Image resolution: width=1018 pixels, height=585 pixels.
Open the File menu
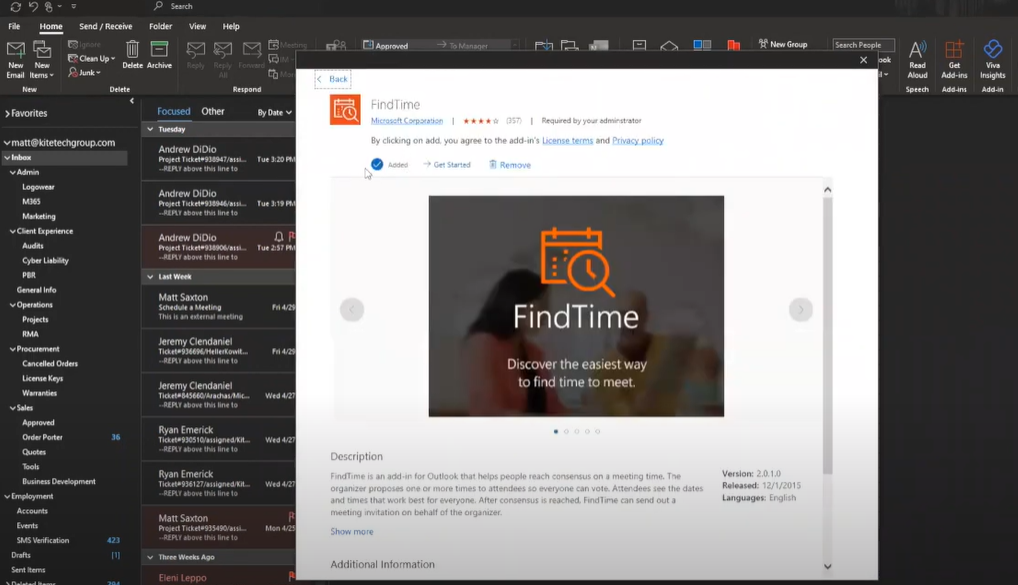pyautogui.click(x=14, y=27)
